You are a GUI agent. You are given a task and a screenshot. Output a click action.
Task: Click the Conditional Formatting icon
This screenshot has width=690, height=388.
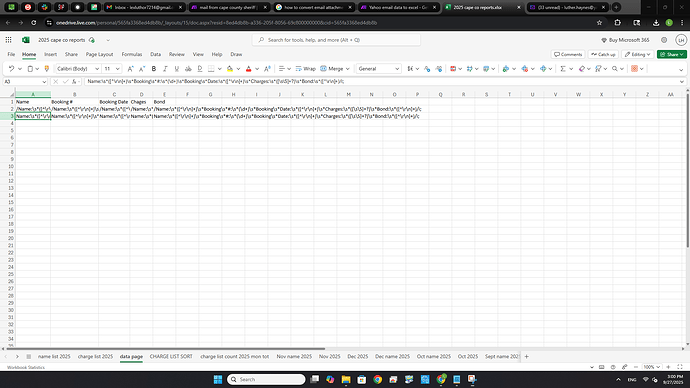(x=453, y=69)
